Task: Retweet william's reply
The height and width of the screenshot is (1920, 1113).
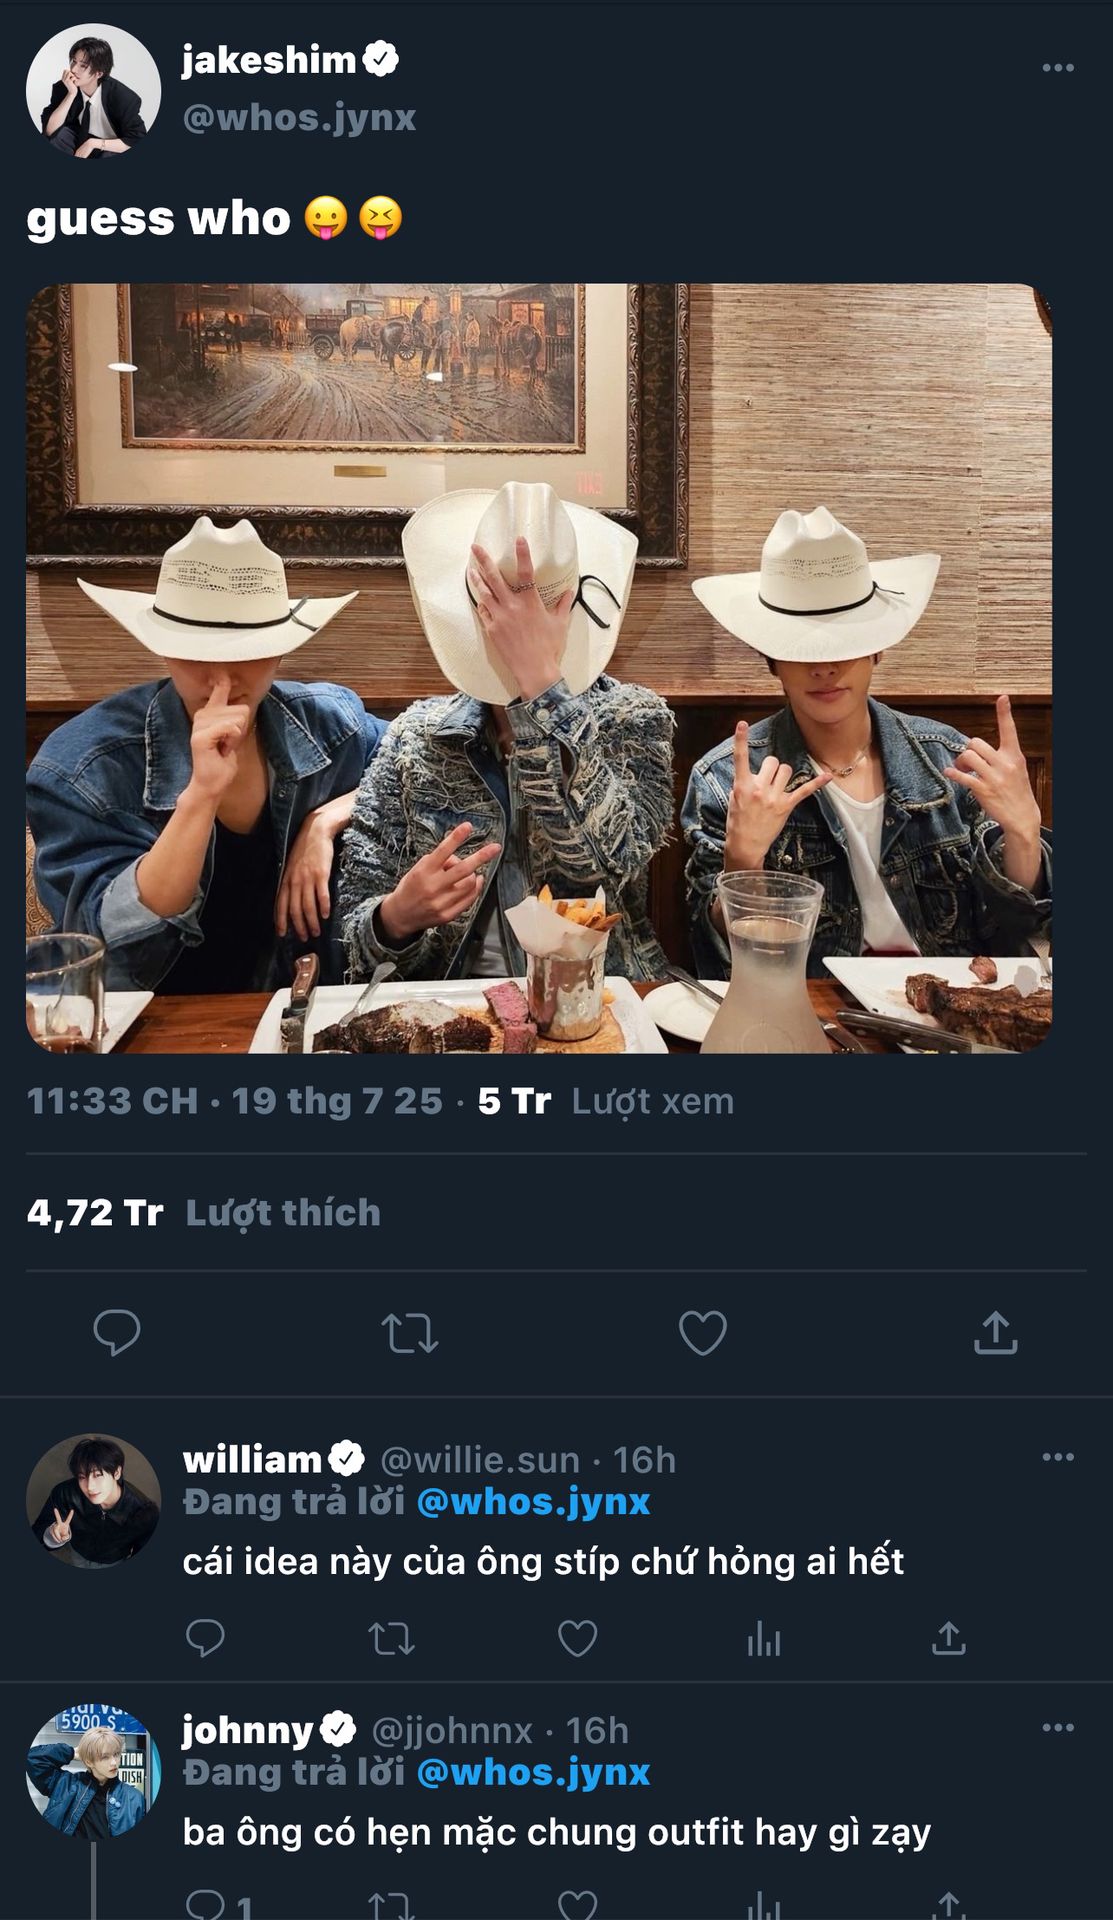Action: coord(391,1639)
